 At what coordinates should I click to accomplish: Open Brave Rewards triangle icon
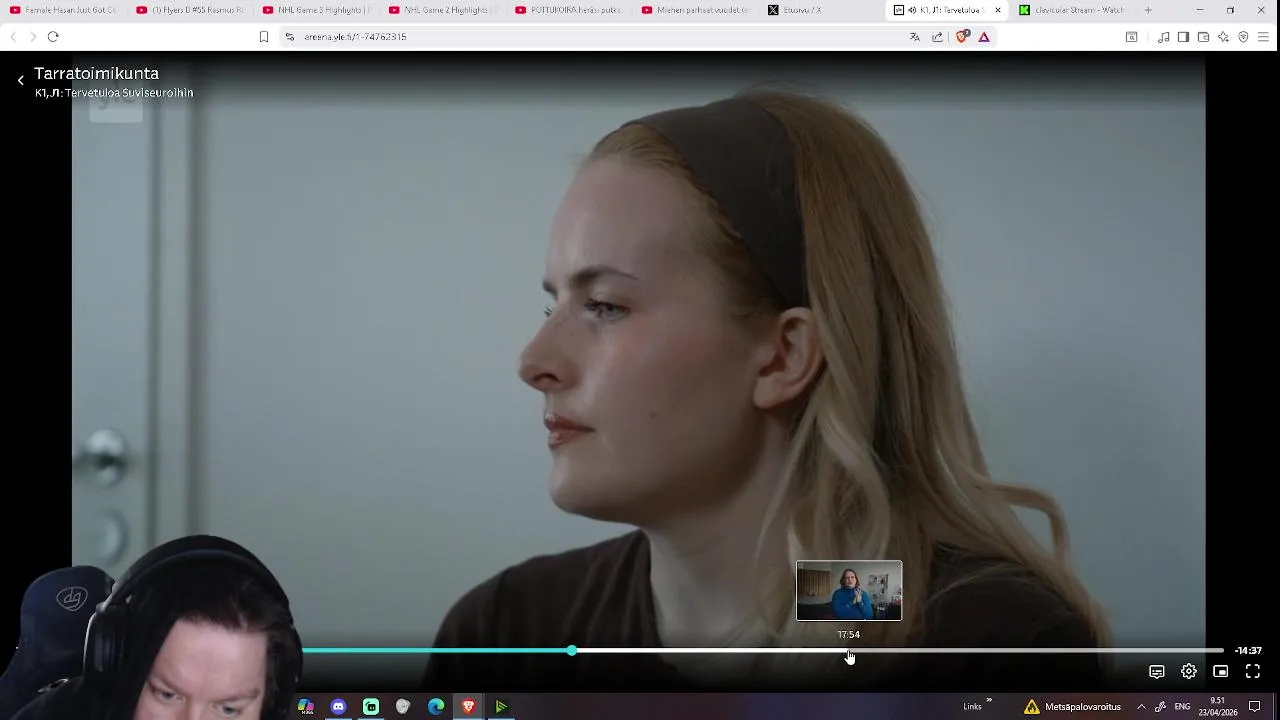[984, 37]
